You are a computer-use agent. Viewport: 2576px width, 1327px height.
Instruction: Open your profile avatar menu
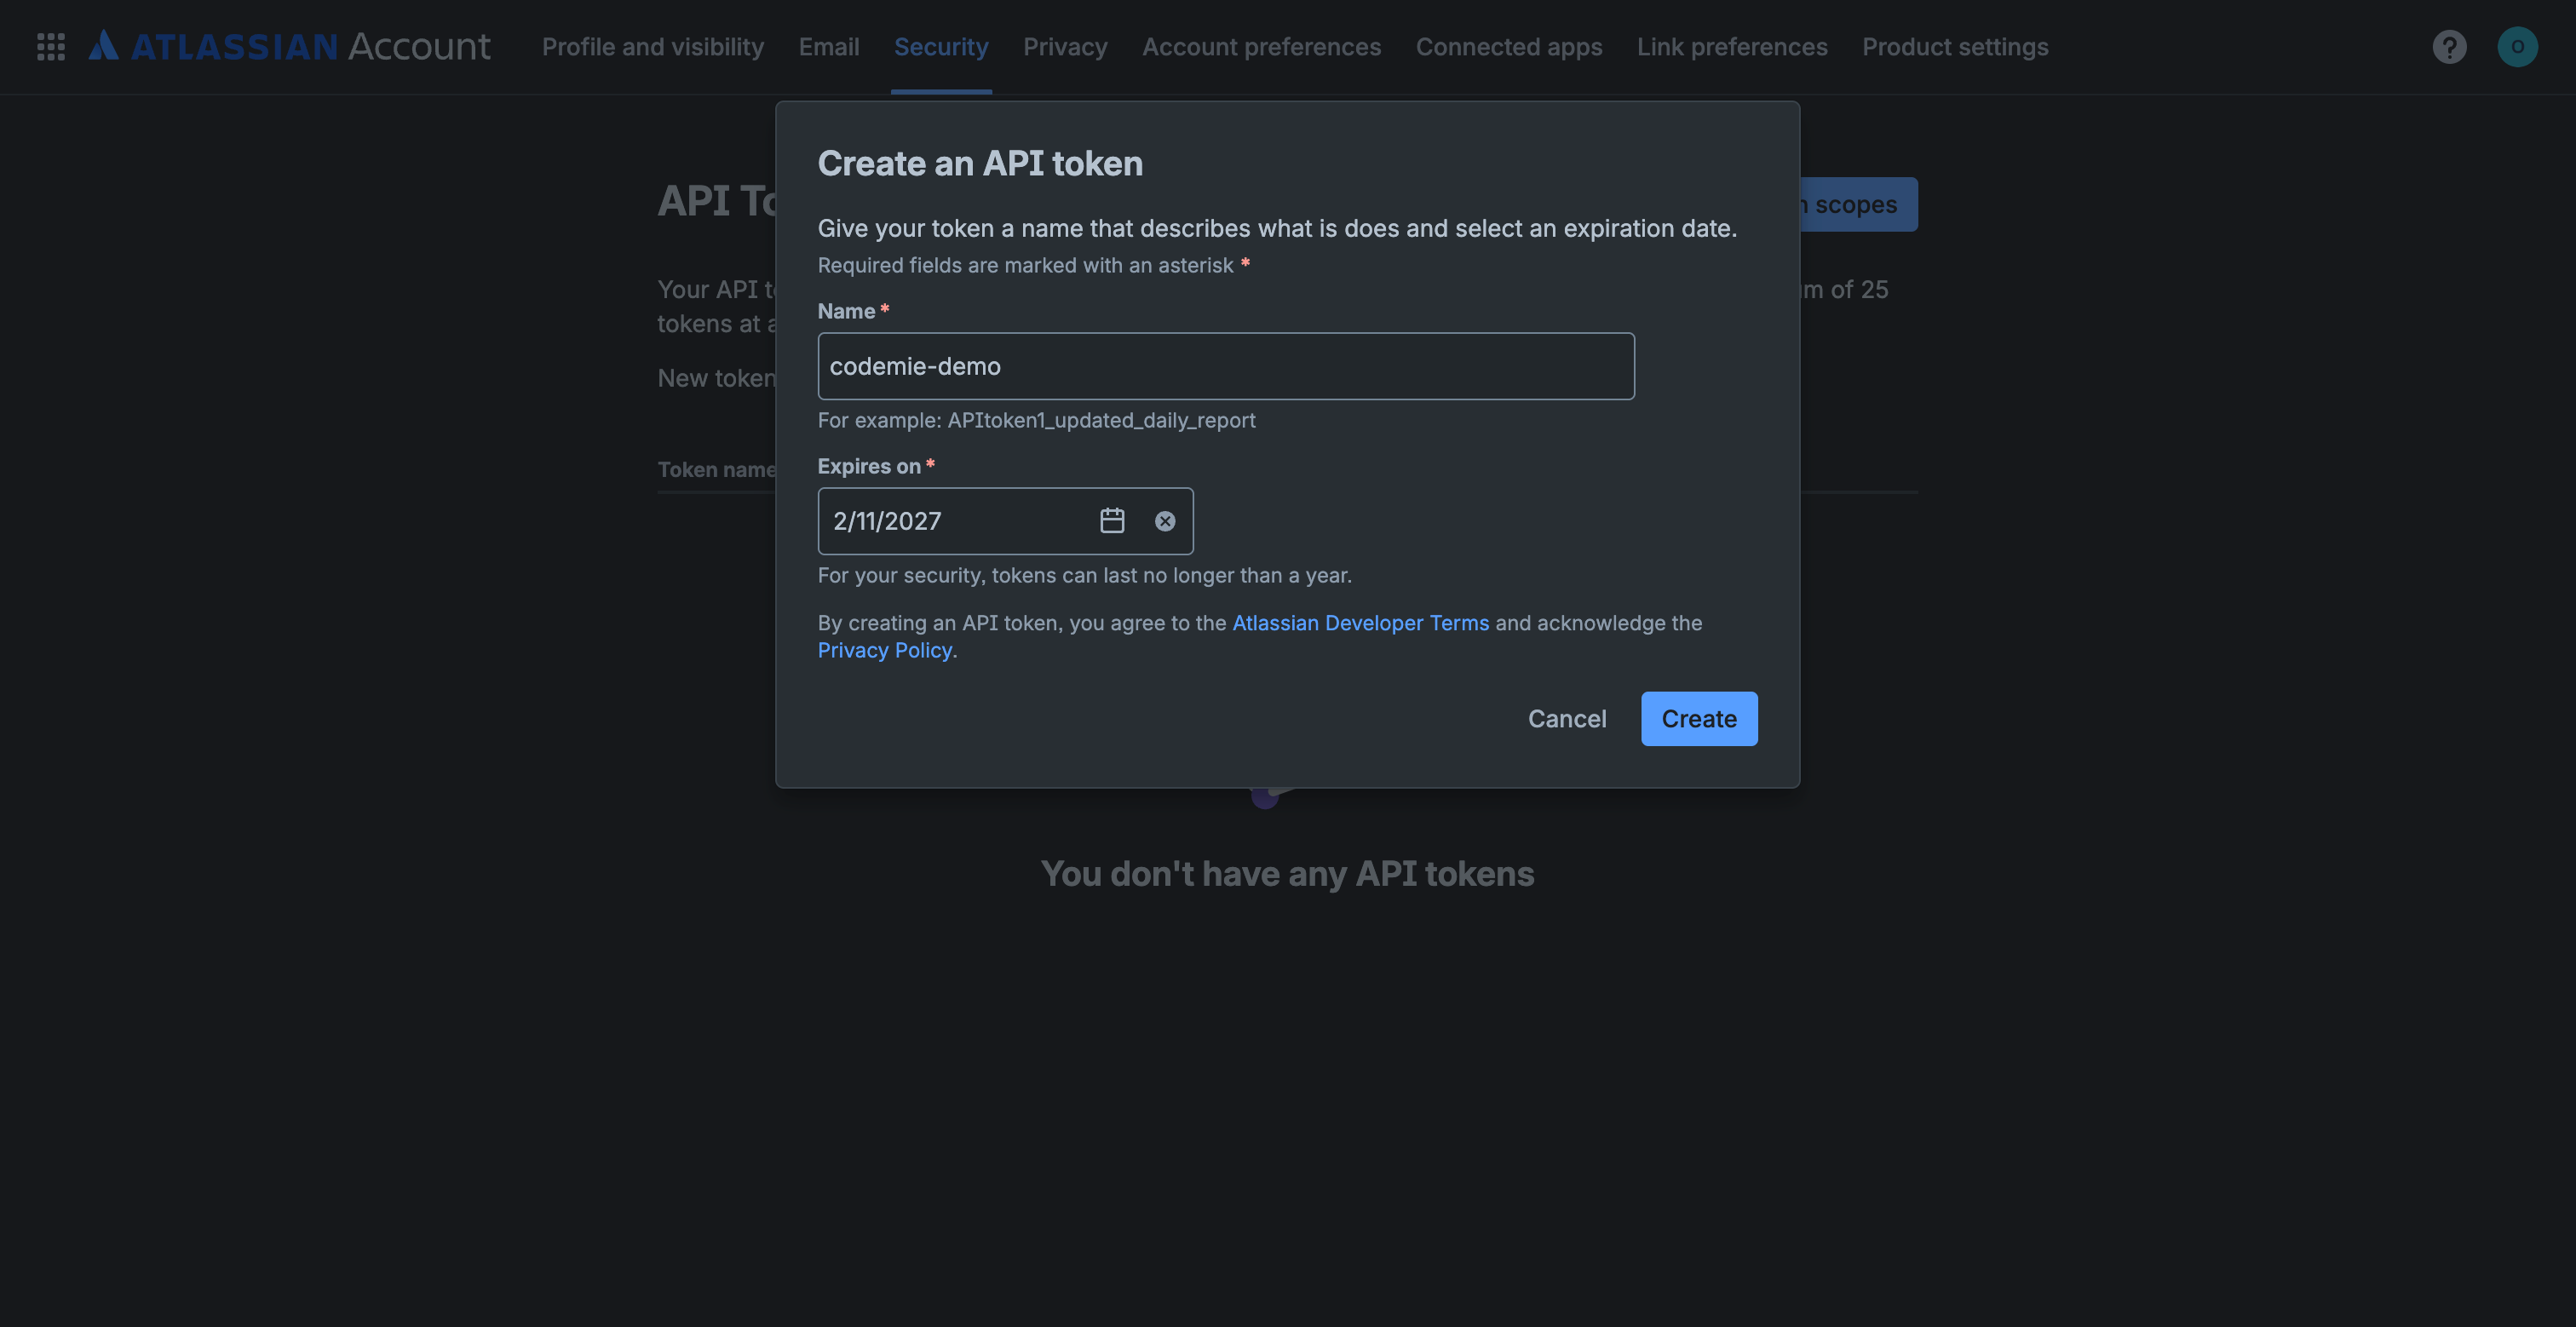click(x=2518, y=46)
